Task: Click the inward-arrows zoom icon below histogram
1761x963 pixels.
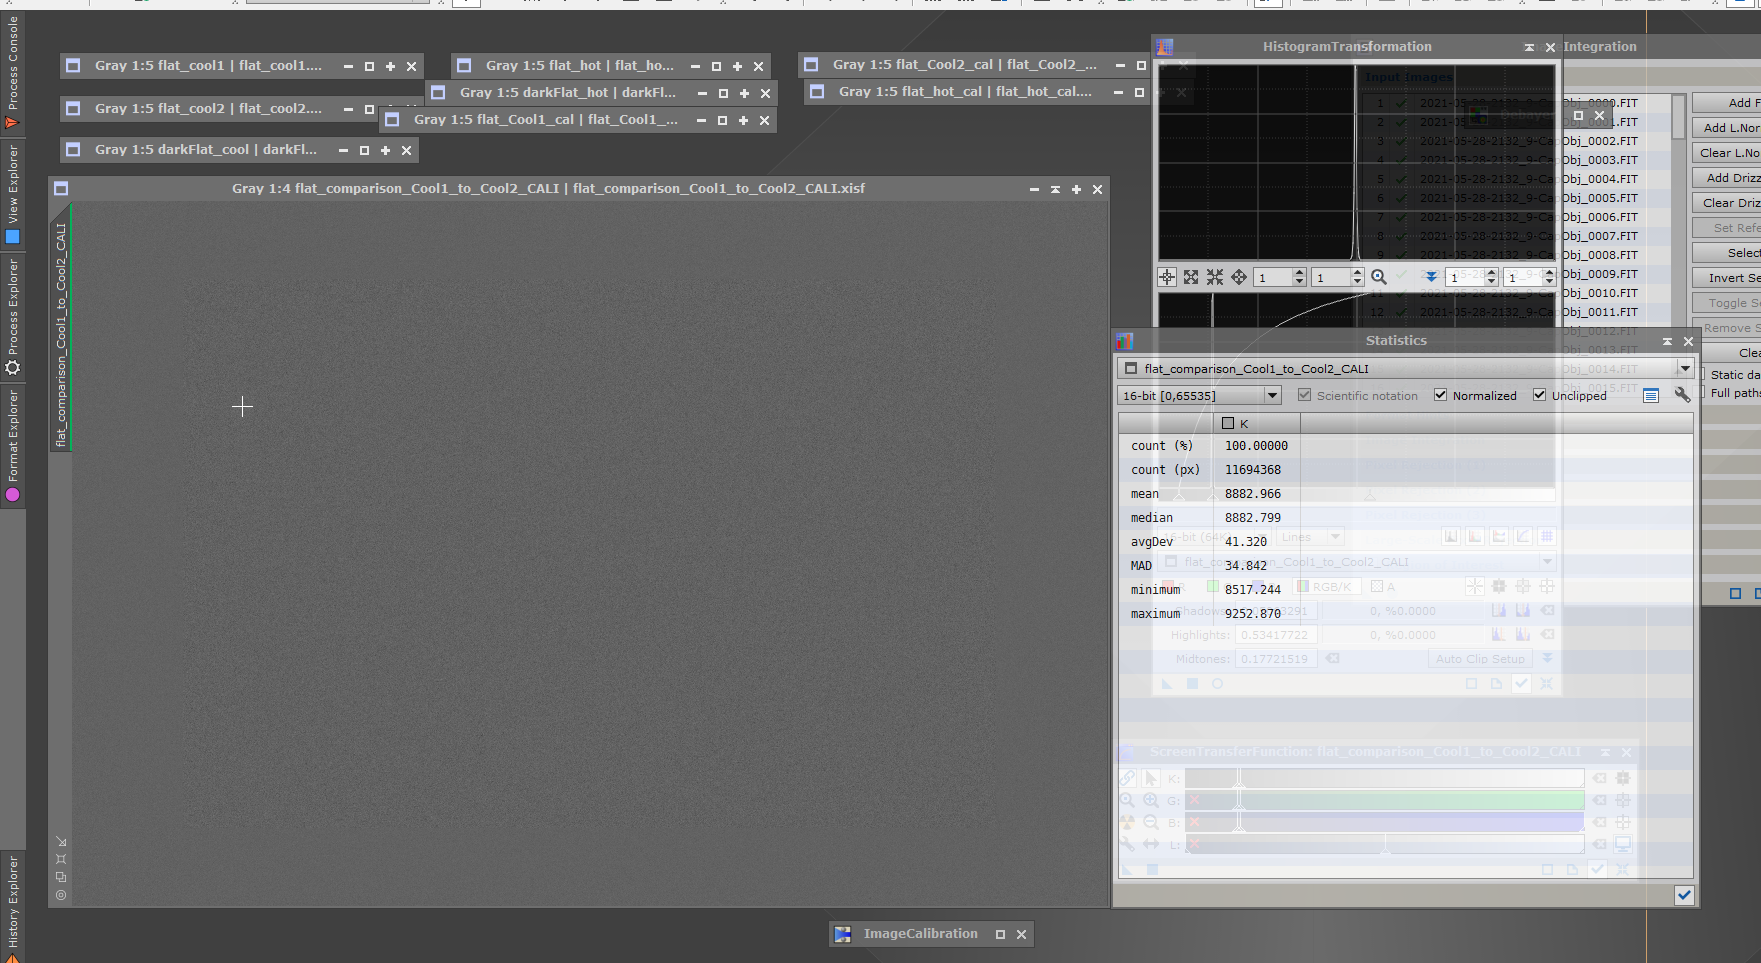Action: [x=1215, y=277]
